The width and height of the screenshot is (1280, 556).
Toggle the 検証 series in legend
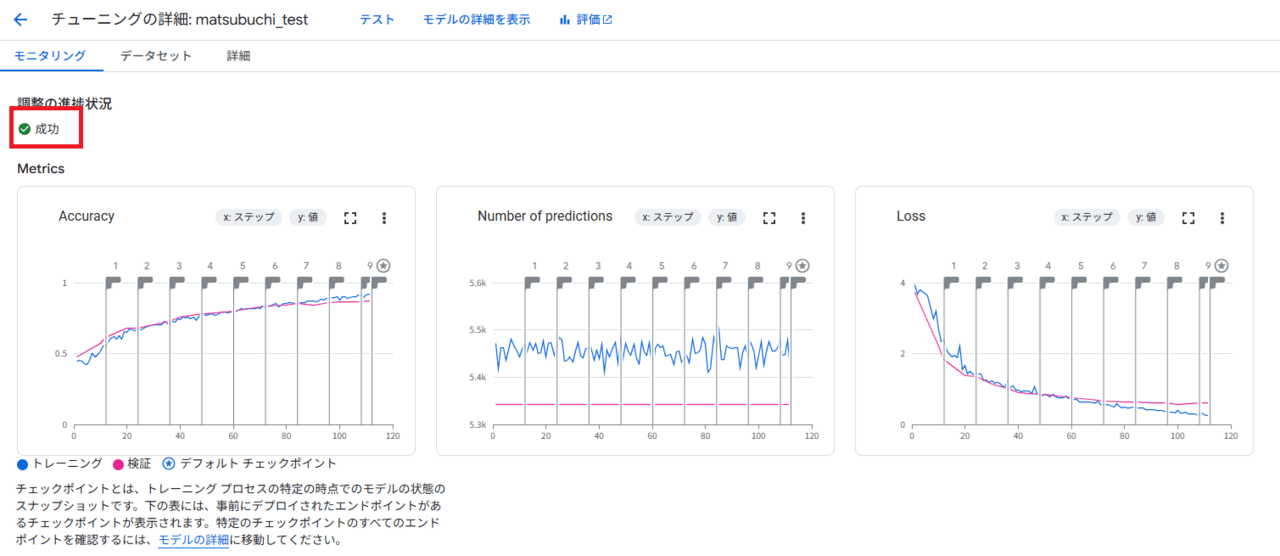132,464
